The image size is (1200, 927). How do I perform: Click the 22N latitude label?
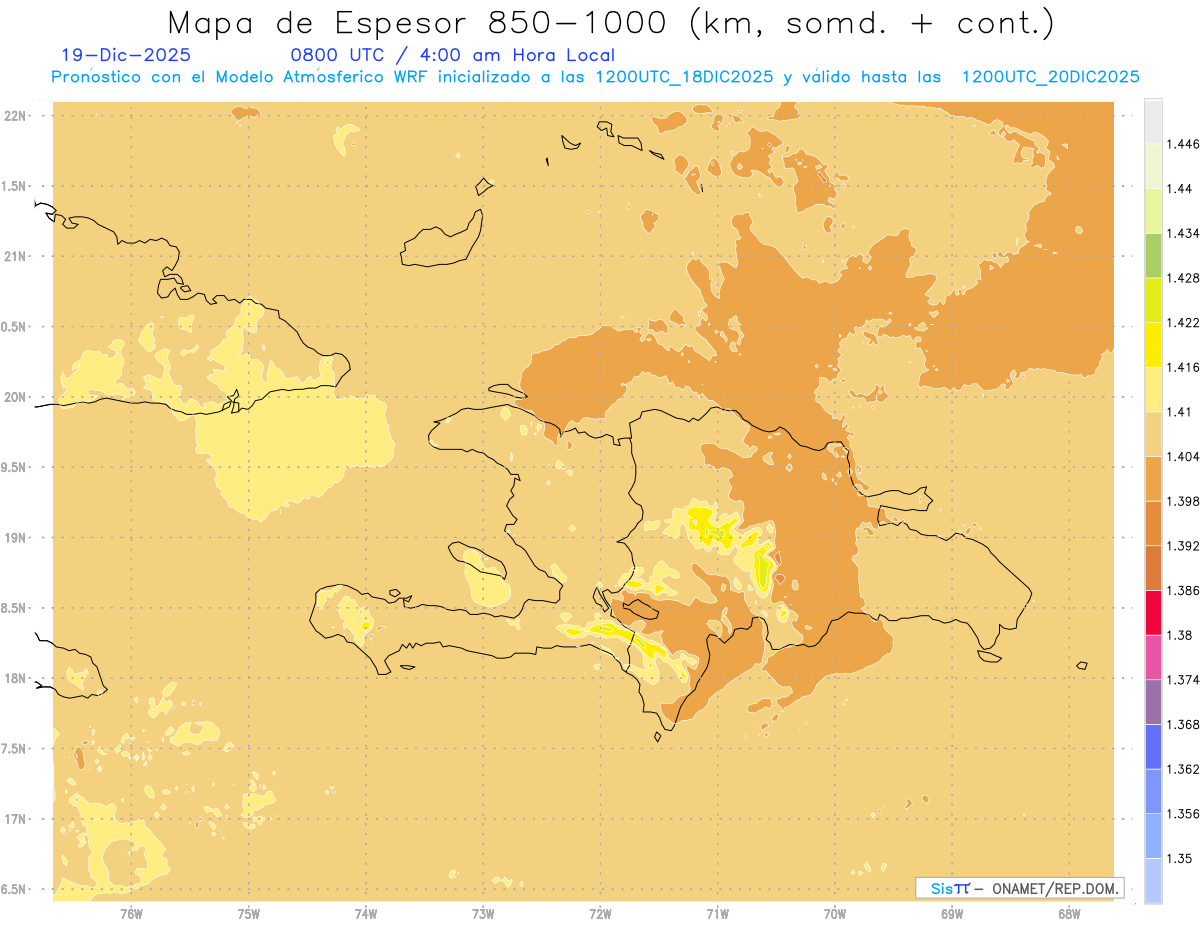(17, 115)
